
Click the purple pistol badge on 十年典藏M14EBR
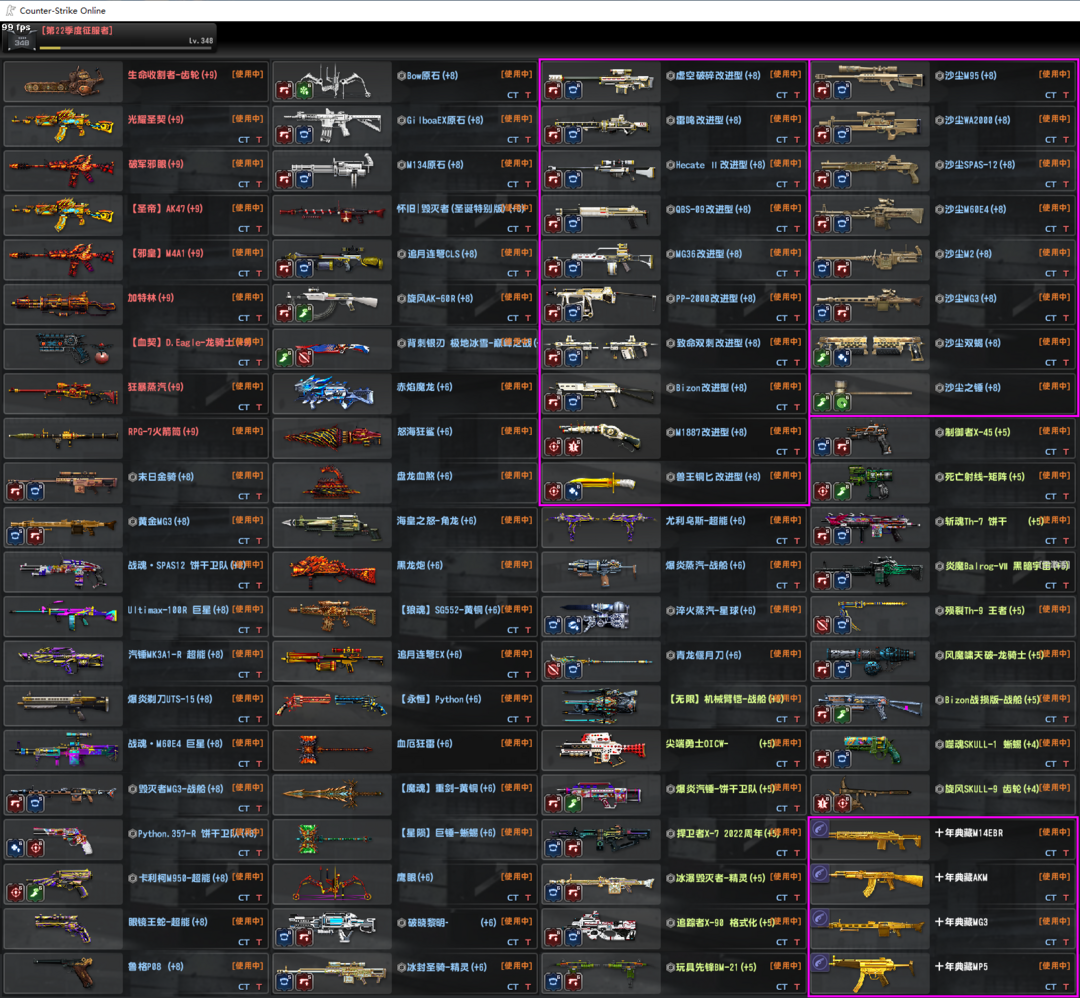coord(820,829)
